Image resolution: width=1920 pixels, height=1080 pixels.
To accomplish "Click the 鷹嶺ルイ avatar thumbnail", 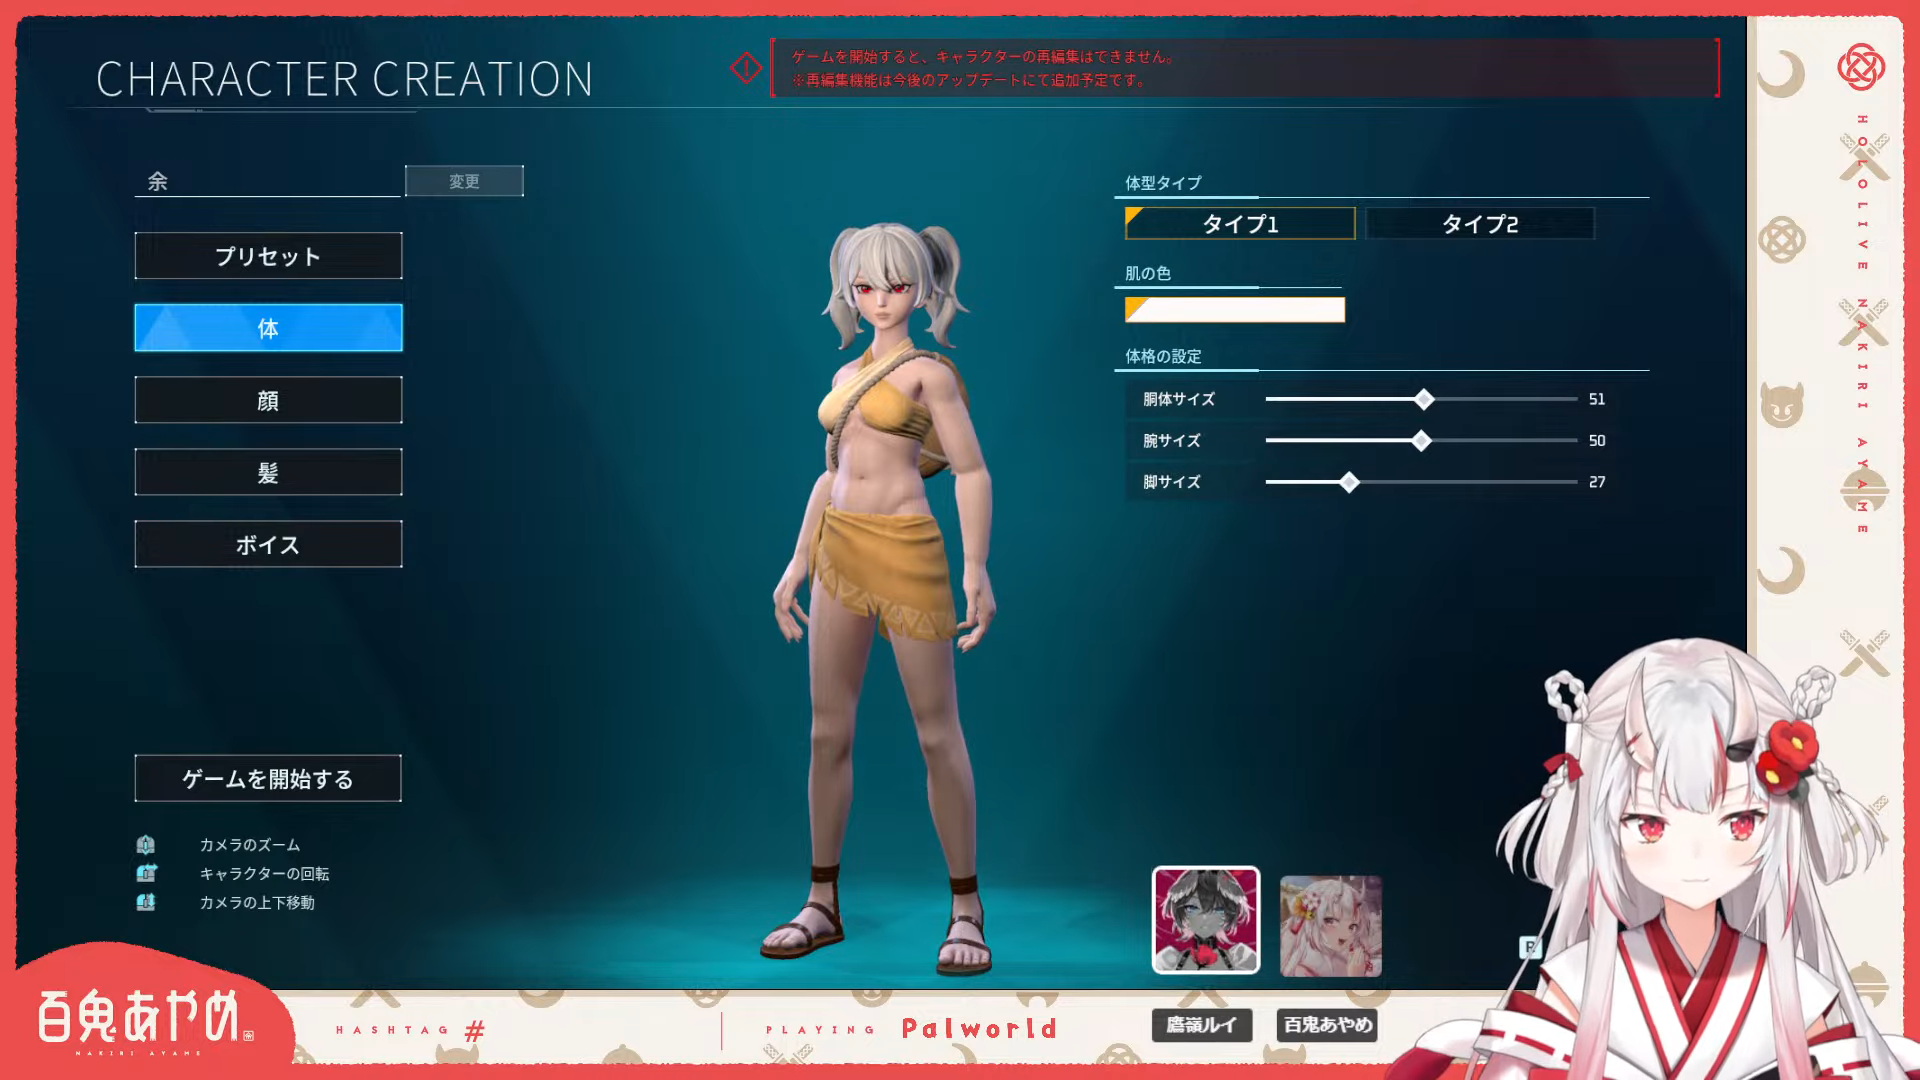I will click(1206, 920).
